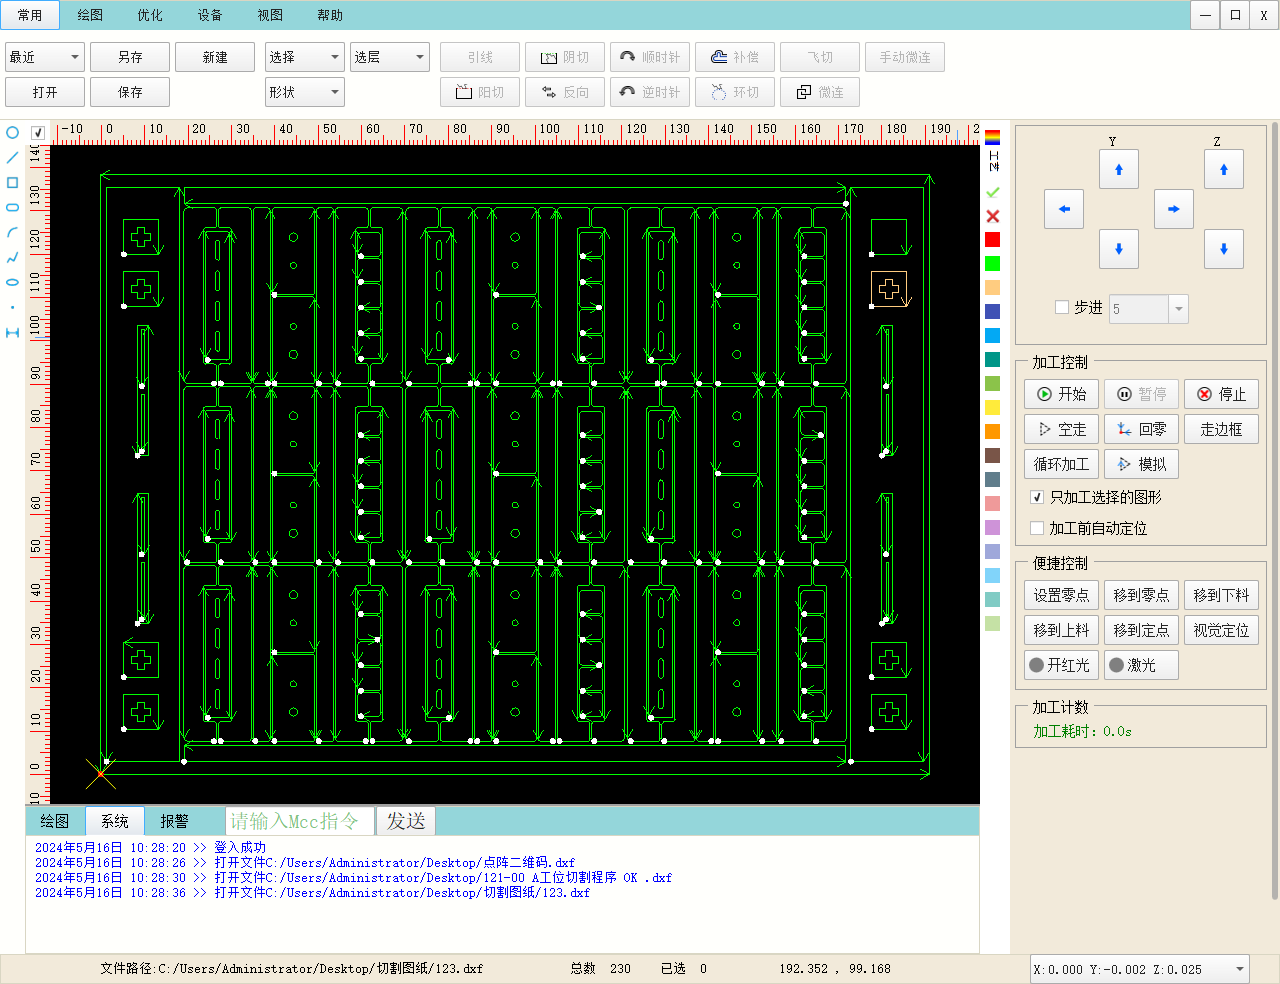The height and width of the screenshot is (984, 1280).
Task: Enable 加工前自动定位 option
Action: point(1037,528)
